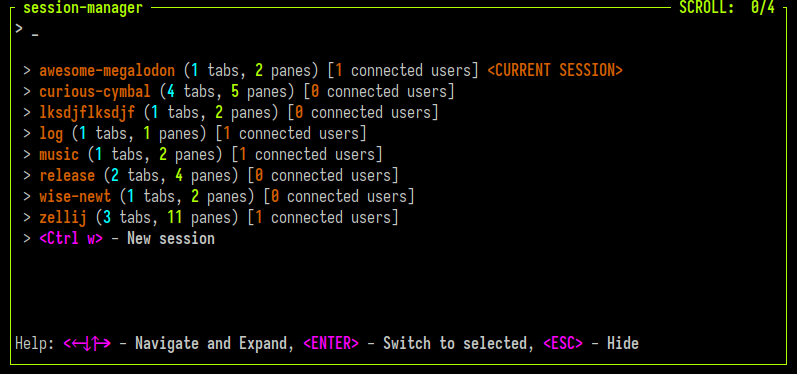
Task: Click the arrow beside New session
Action: click(x=27, y=239)
